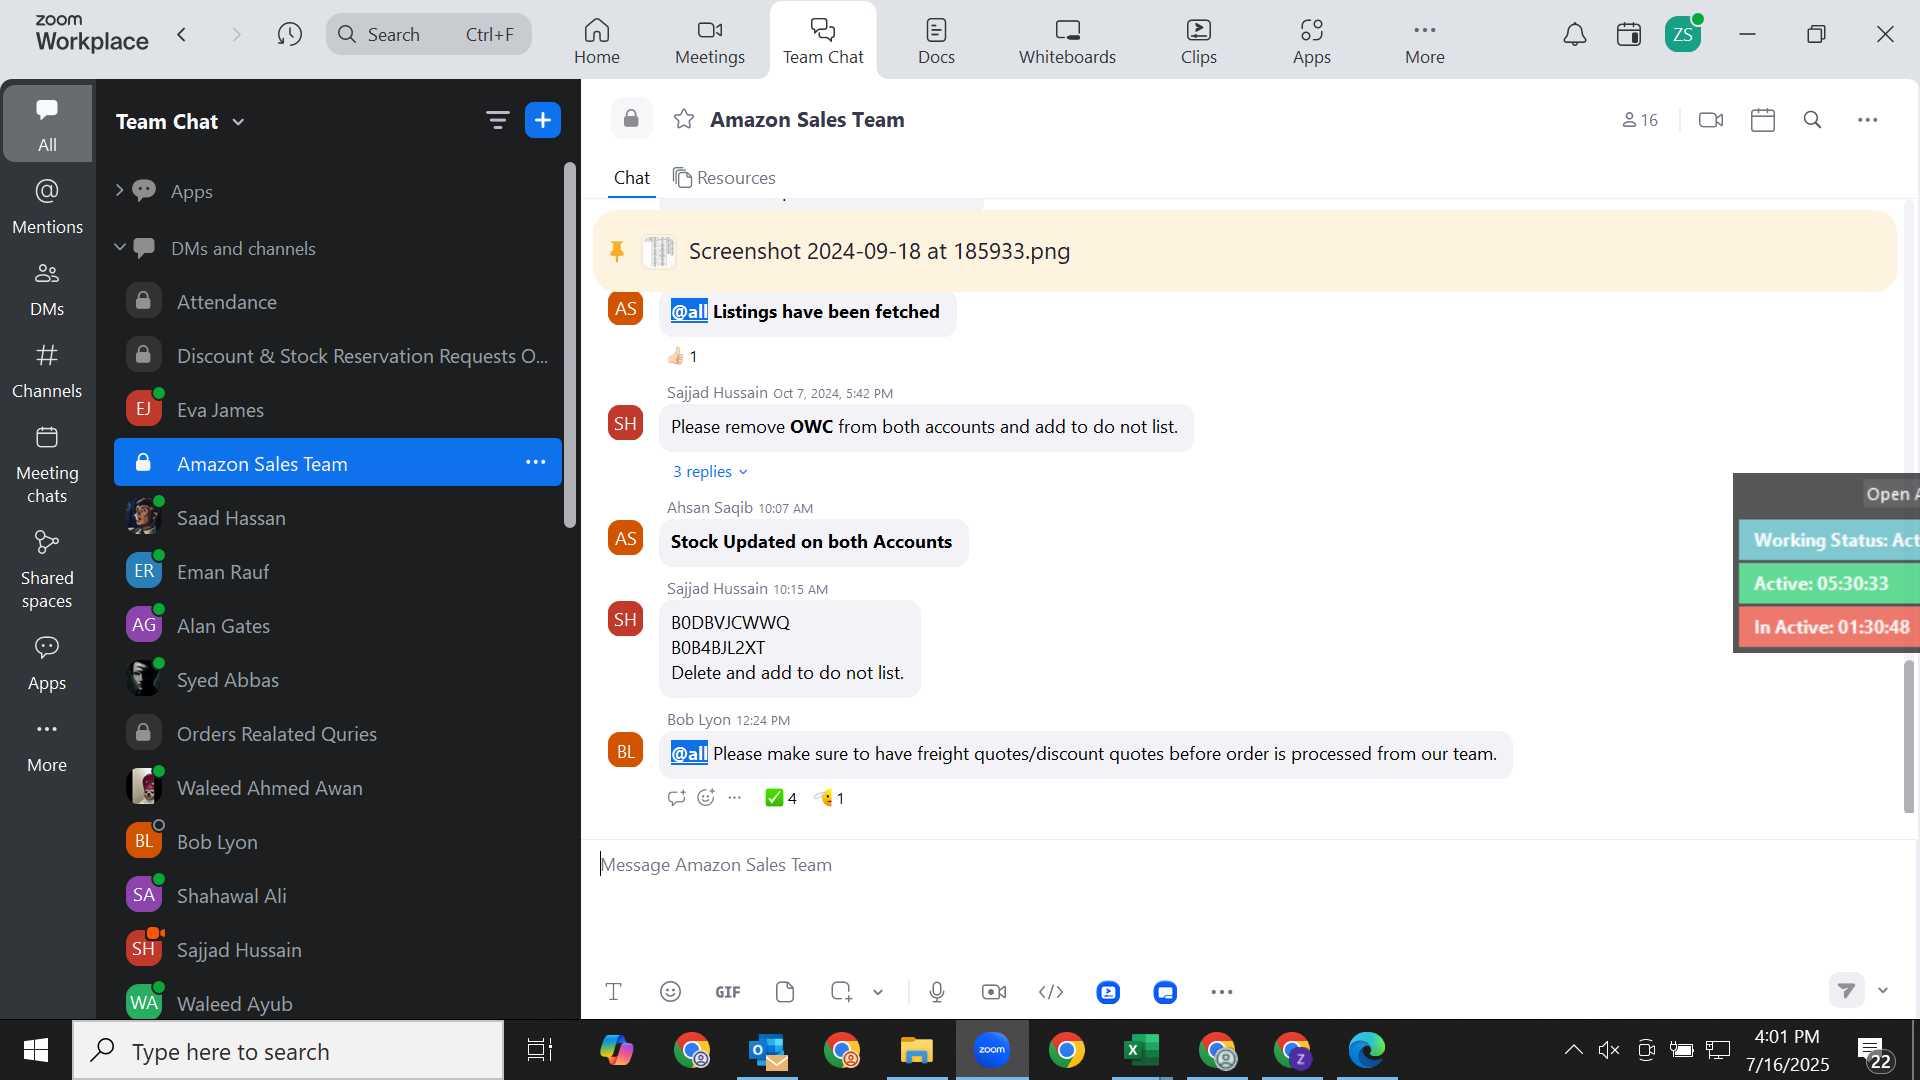Open the Eva James chat
Screen dimensions: 1920x1080
[338, 409]
